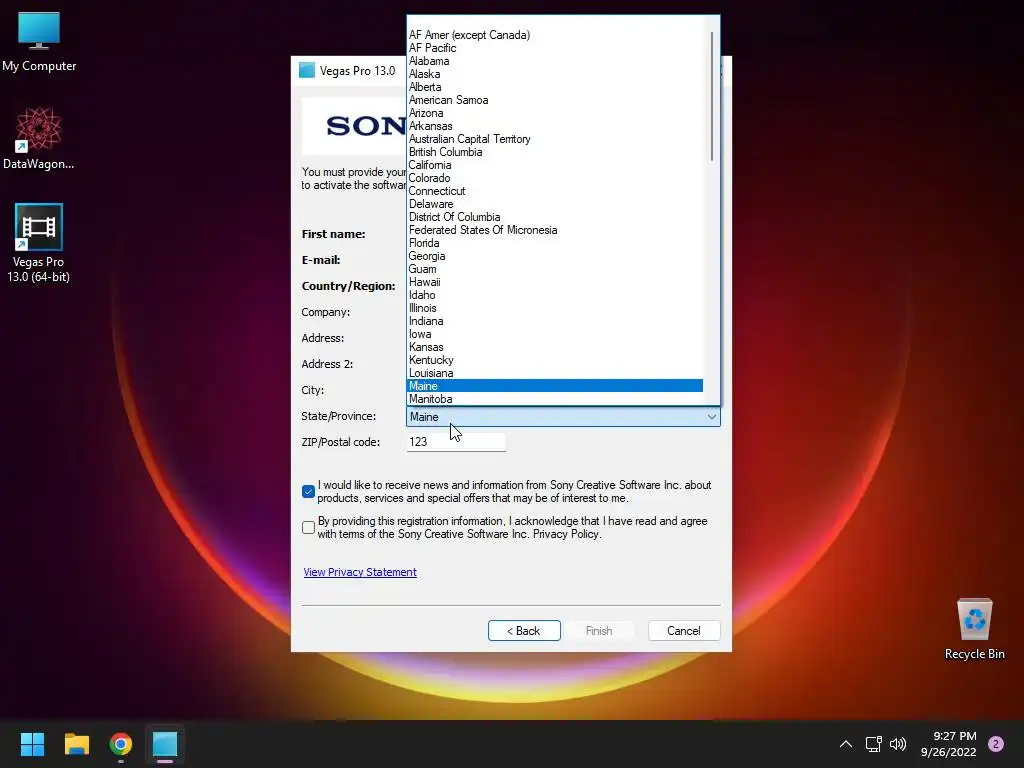The height and width of the screenshot is (768, 1024).
Task: Pick Manitoba from the list
Action: click(554, 399)
